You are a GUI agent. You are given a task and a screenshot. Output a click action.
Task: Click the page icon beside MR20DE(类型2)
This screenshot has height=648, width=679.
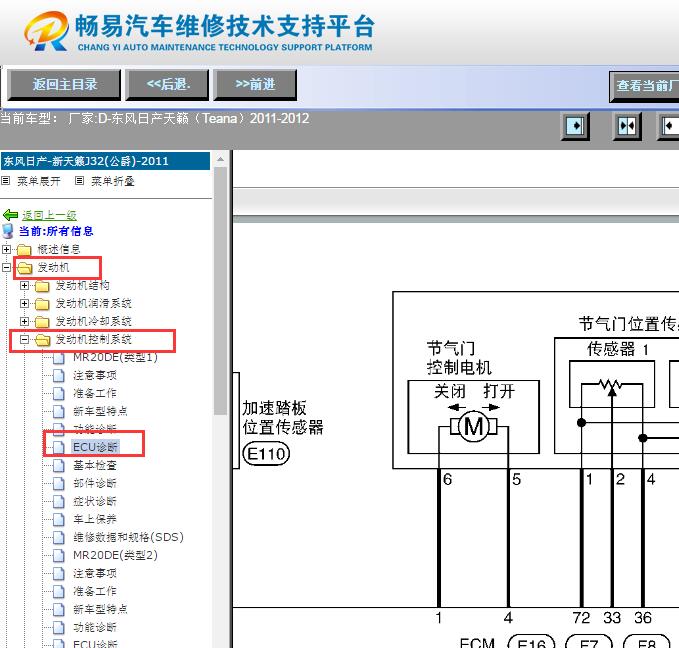click(x=58, y=556)
